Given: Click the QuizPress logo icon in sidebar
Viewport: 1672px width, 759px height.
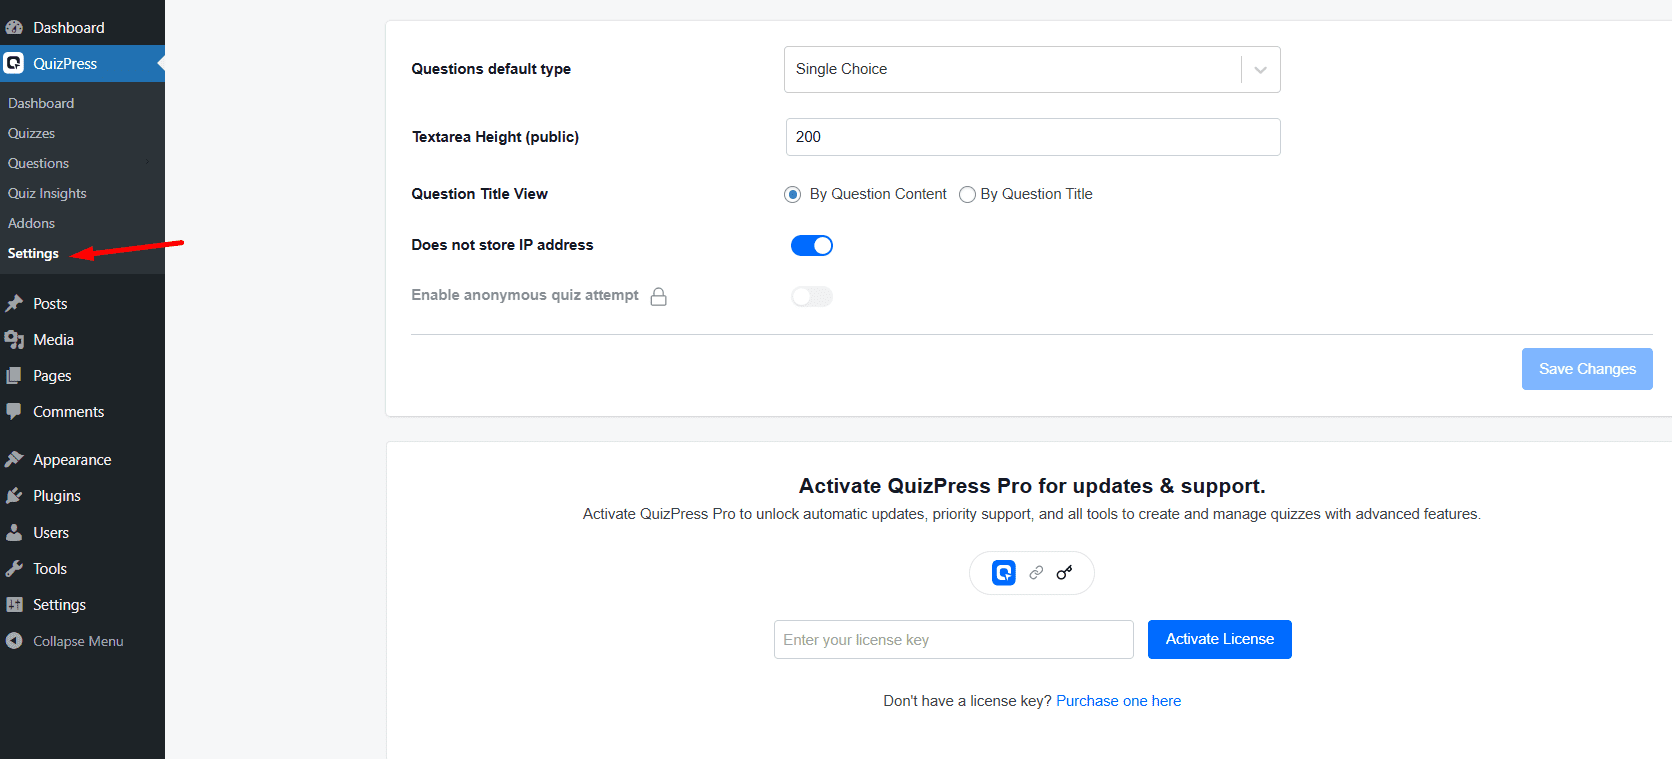Looking at the screenshot, I should click(14, 63).
